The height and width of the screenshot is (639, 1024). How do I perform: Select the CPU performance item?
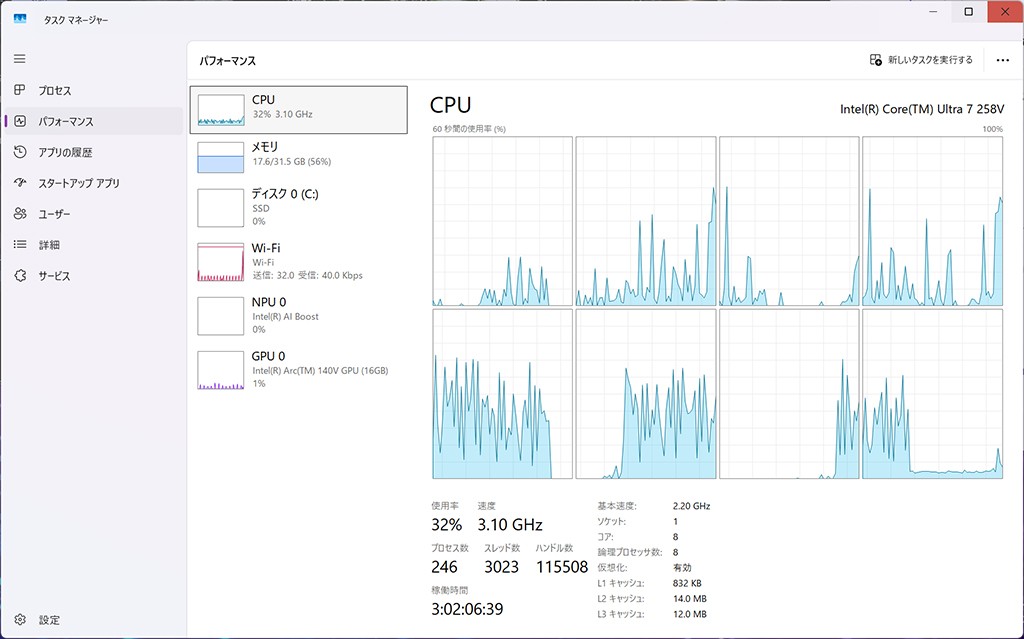(x=298, y=109)
